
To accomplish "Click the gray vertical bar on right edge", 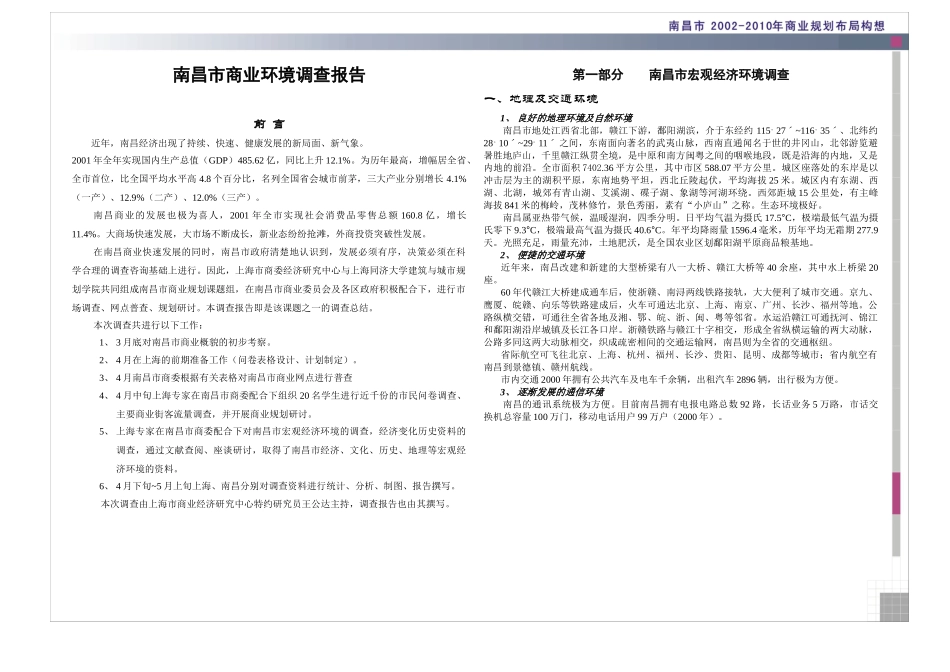I will pos(896,300).
